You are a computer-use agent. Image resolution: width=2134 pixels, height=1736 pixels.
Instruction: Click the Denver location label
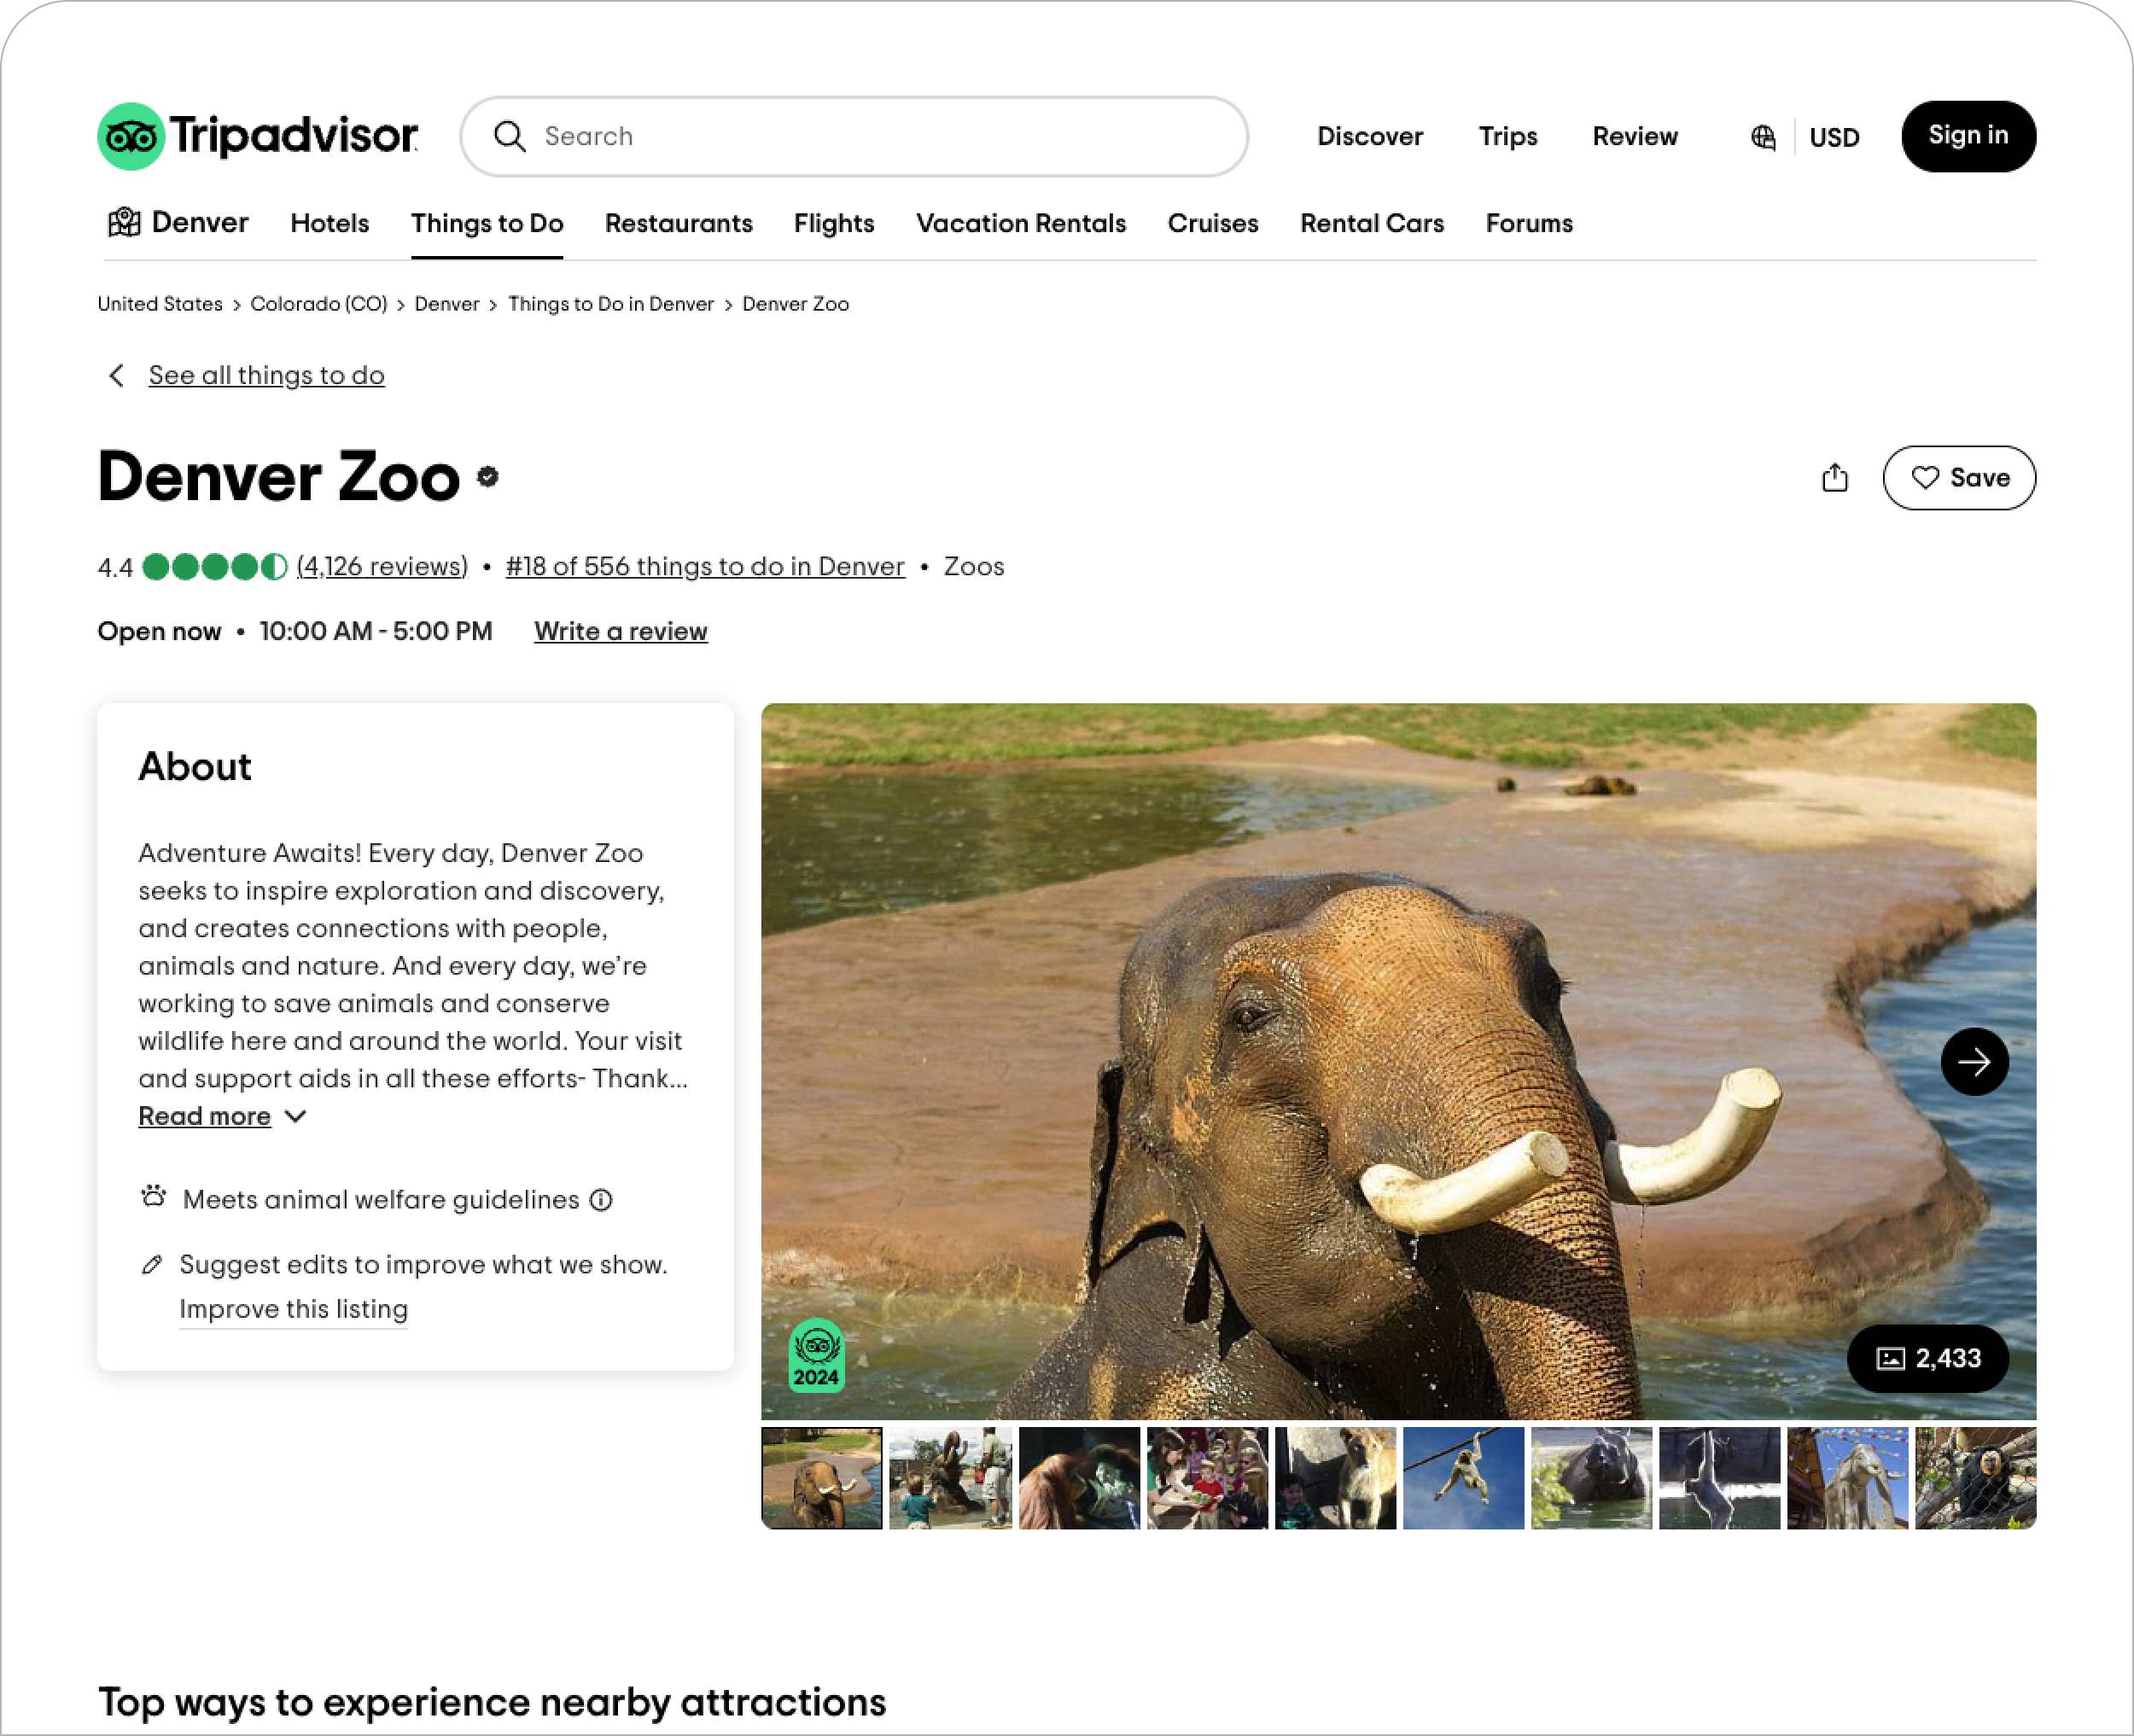pos(200,222)
